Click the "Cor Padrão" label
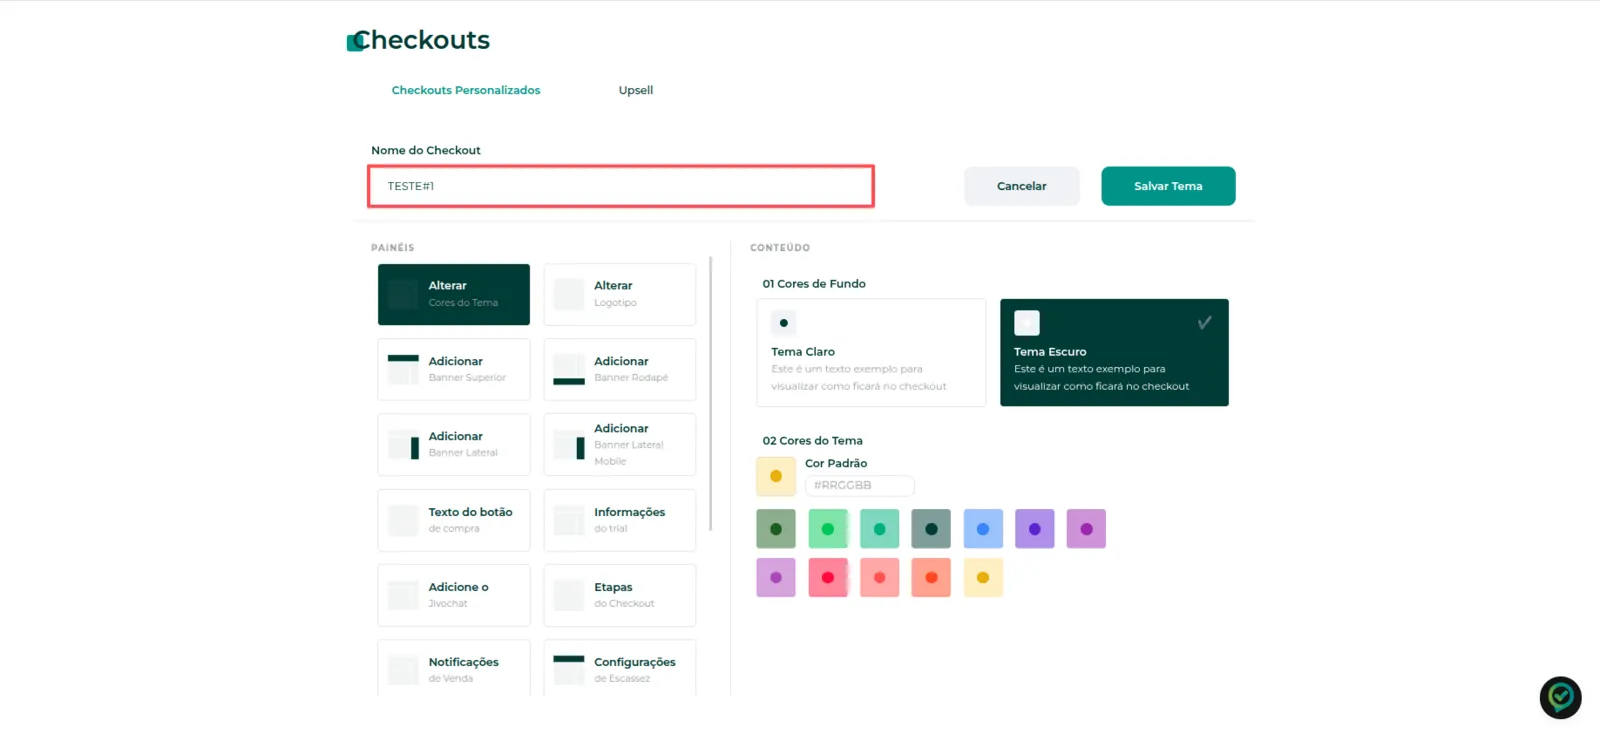1600x734 pixels. (x=836, y=464)
